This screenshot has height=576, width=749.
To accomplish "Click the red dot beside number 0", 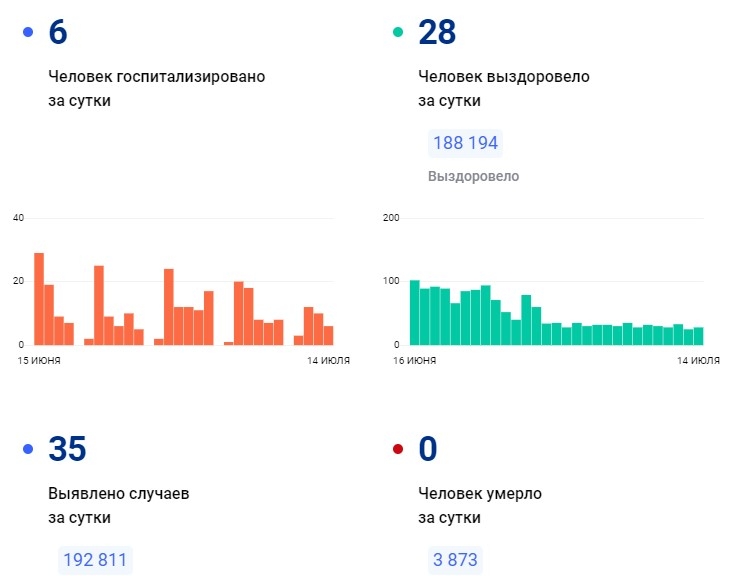I will [x=398, y=450].
